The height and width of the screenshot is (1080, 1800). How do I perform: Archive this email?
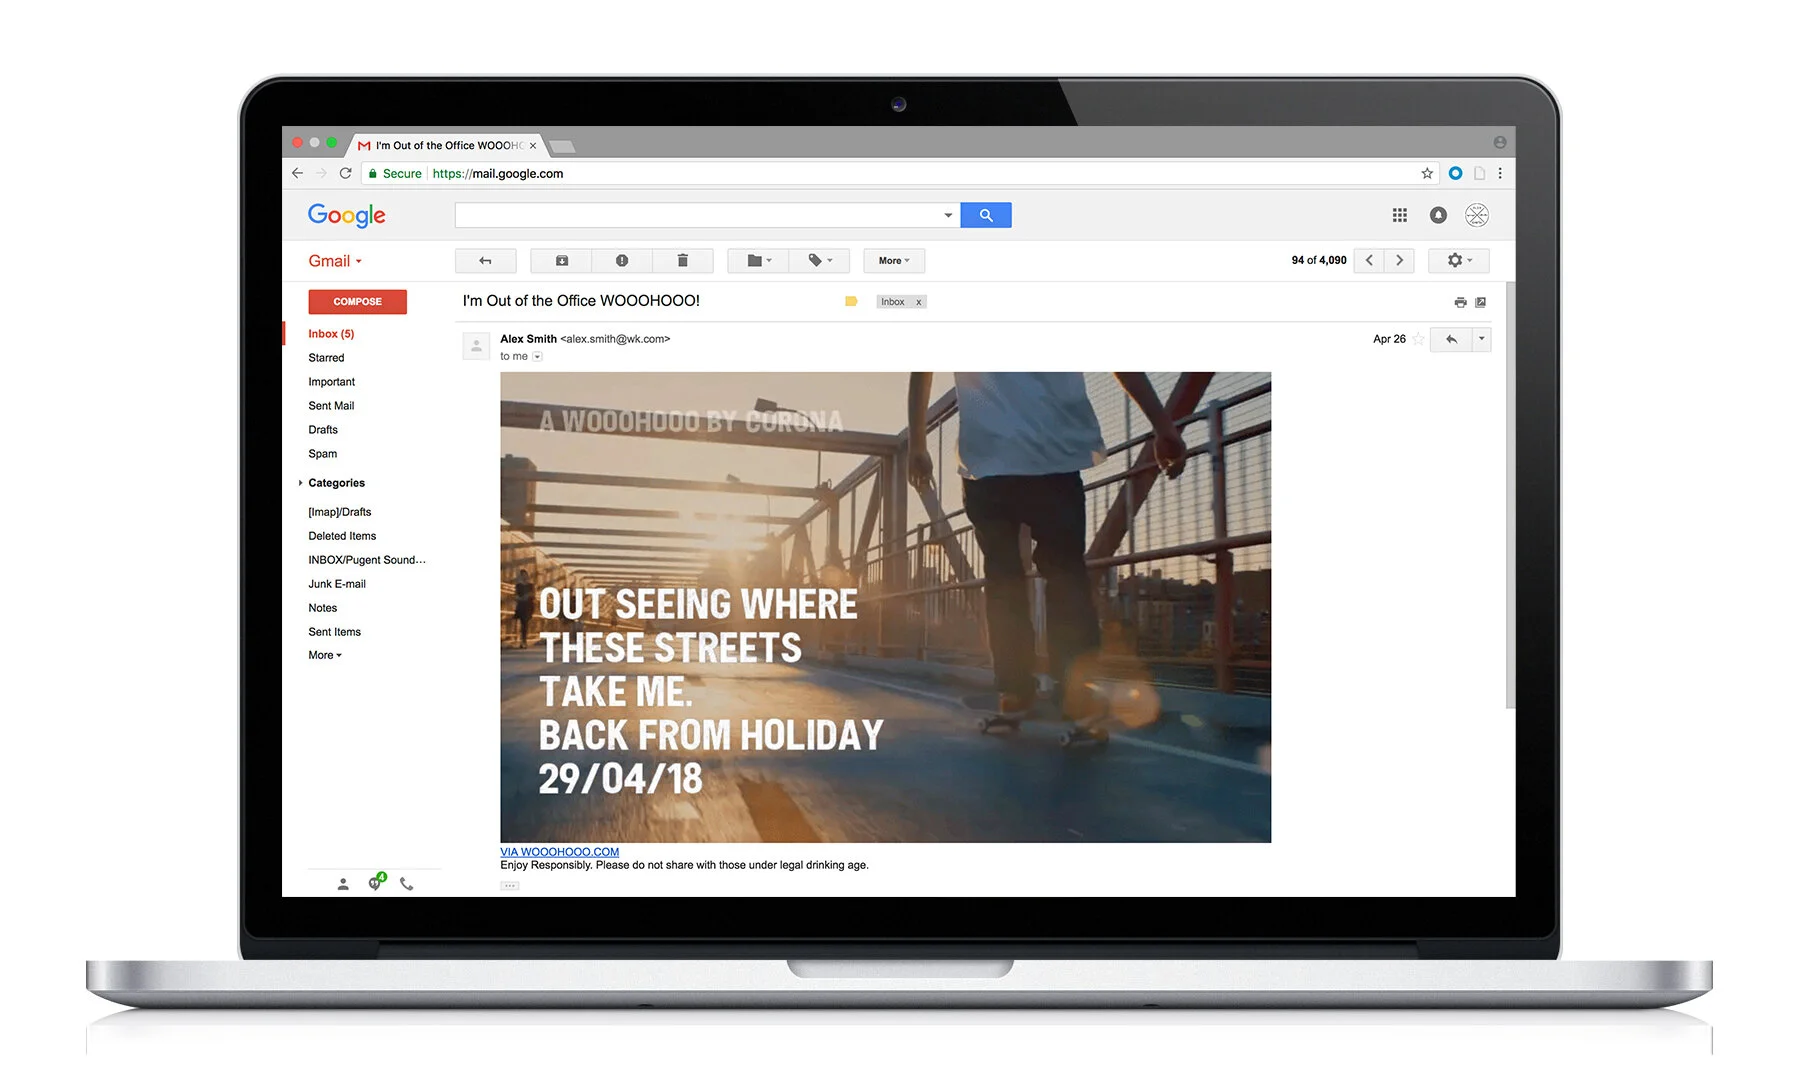point(562,261)
